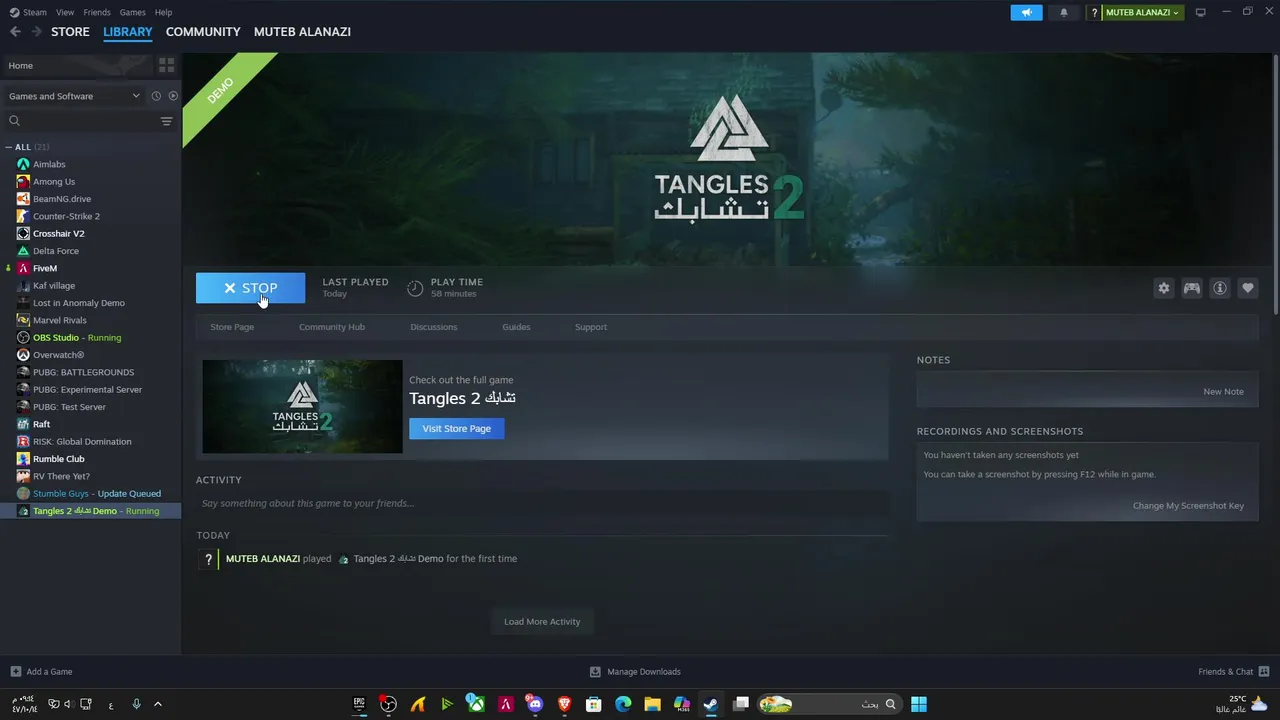Click the activity comment input field
This screenshot has width=1280, height=720.
click(x=542, y=503)
